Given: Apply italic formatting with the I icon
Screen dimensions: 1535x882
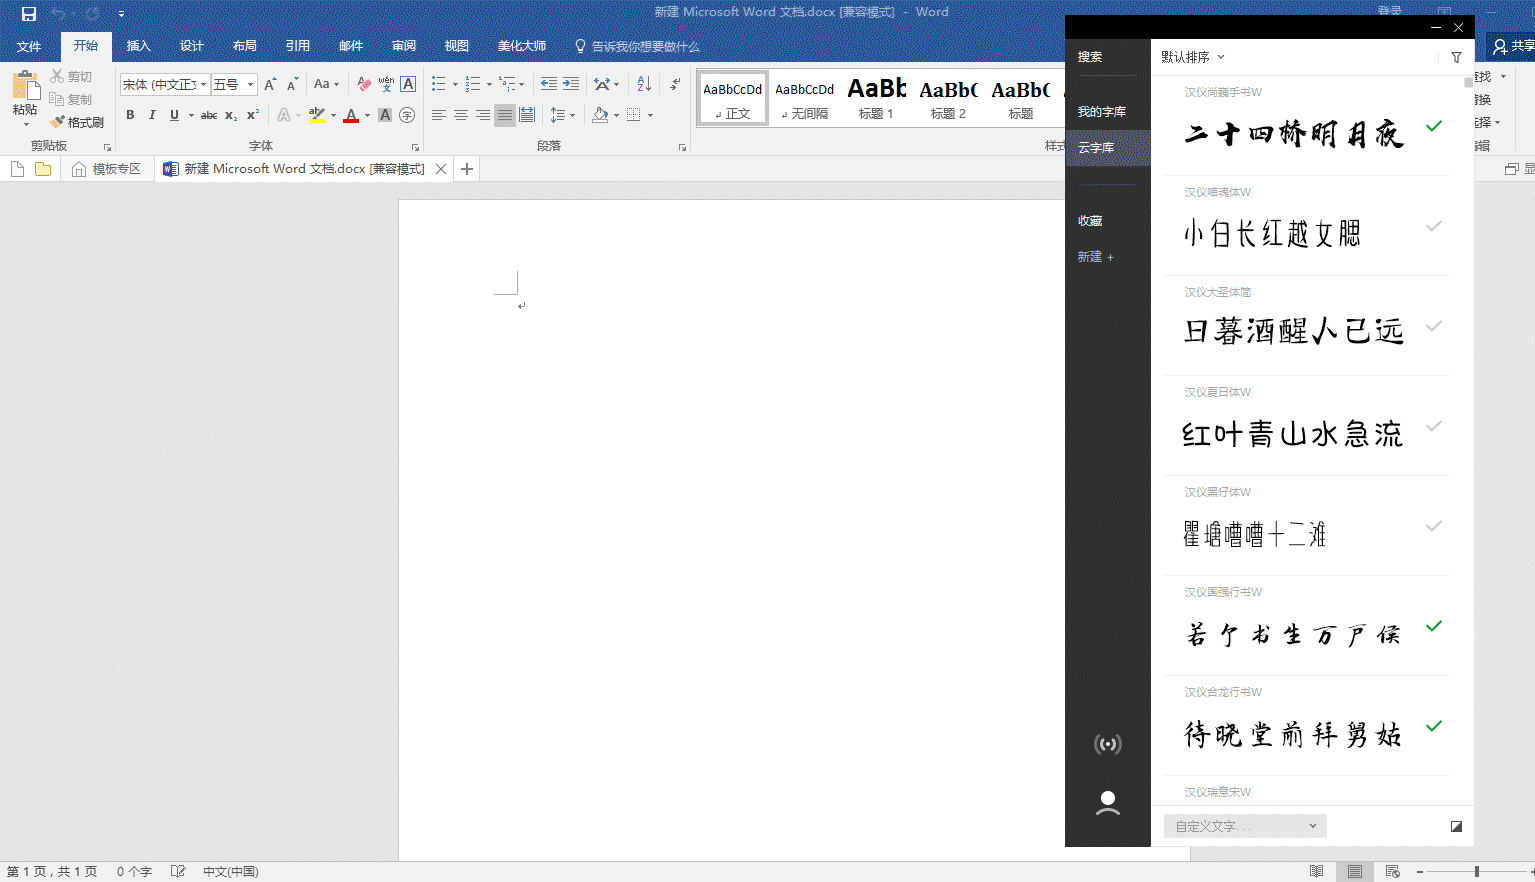Looking at the screenshot, I should coord(152,115).
